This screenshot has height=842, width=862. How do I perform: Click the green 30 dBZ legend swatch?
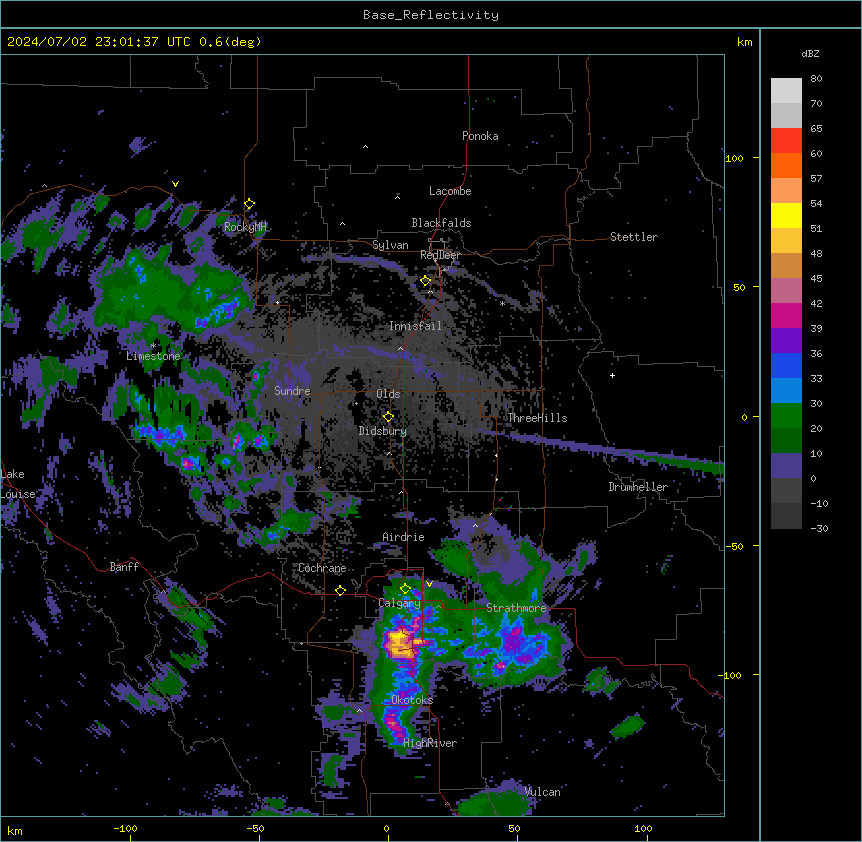pos(786,416)
